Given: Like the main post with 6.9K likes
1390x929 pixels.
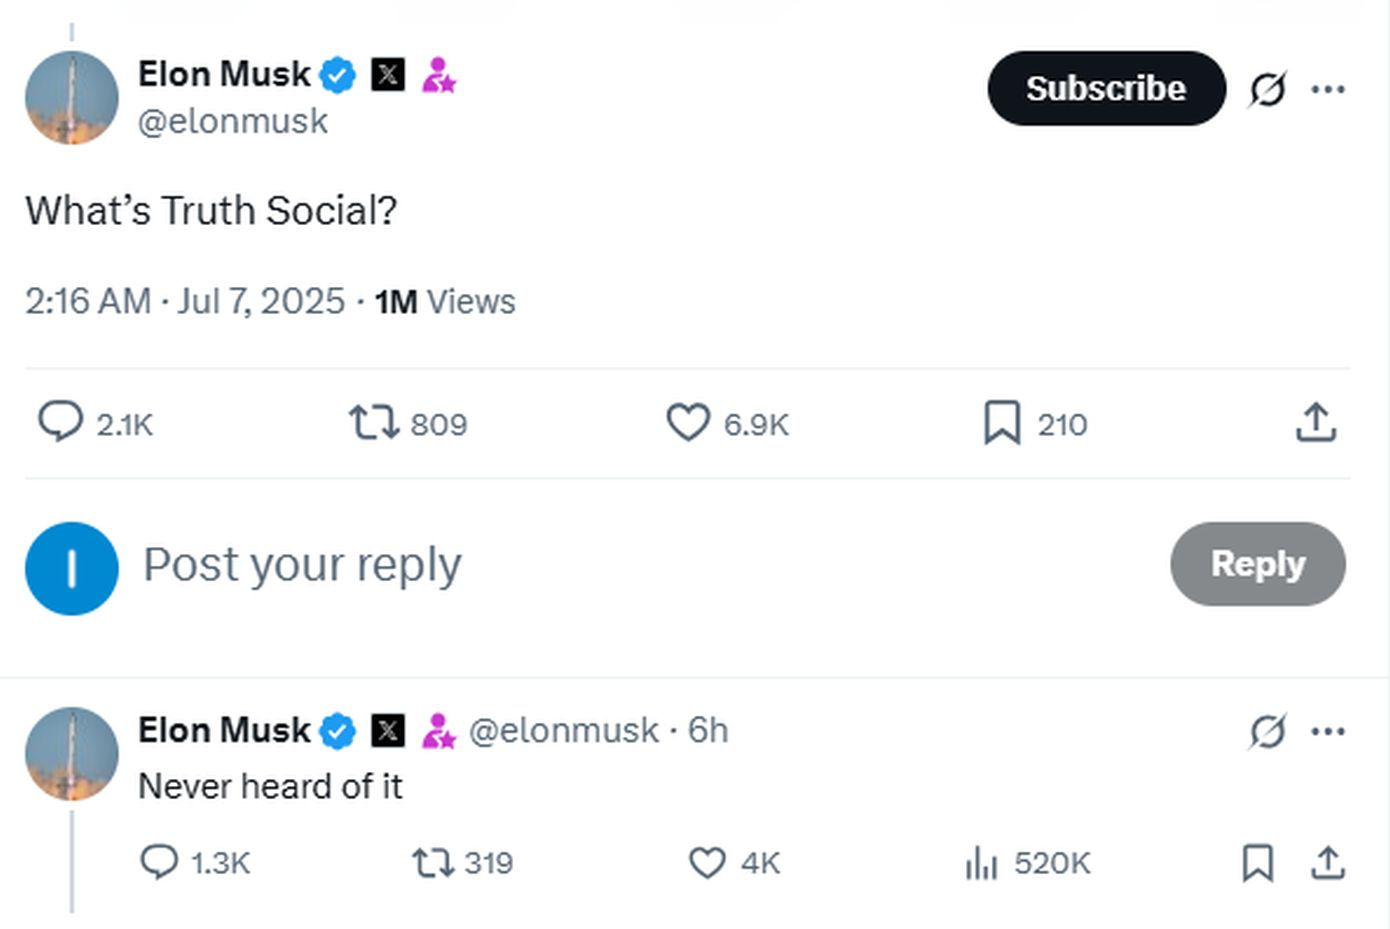Looking at the screenshot, I should coord(688,422).
